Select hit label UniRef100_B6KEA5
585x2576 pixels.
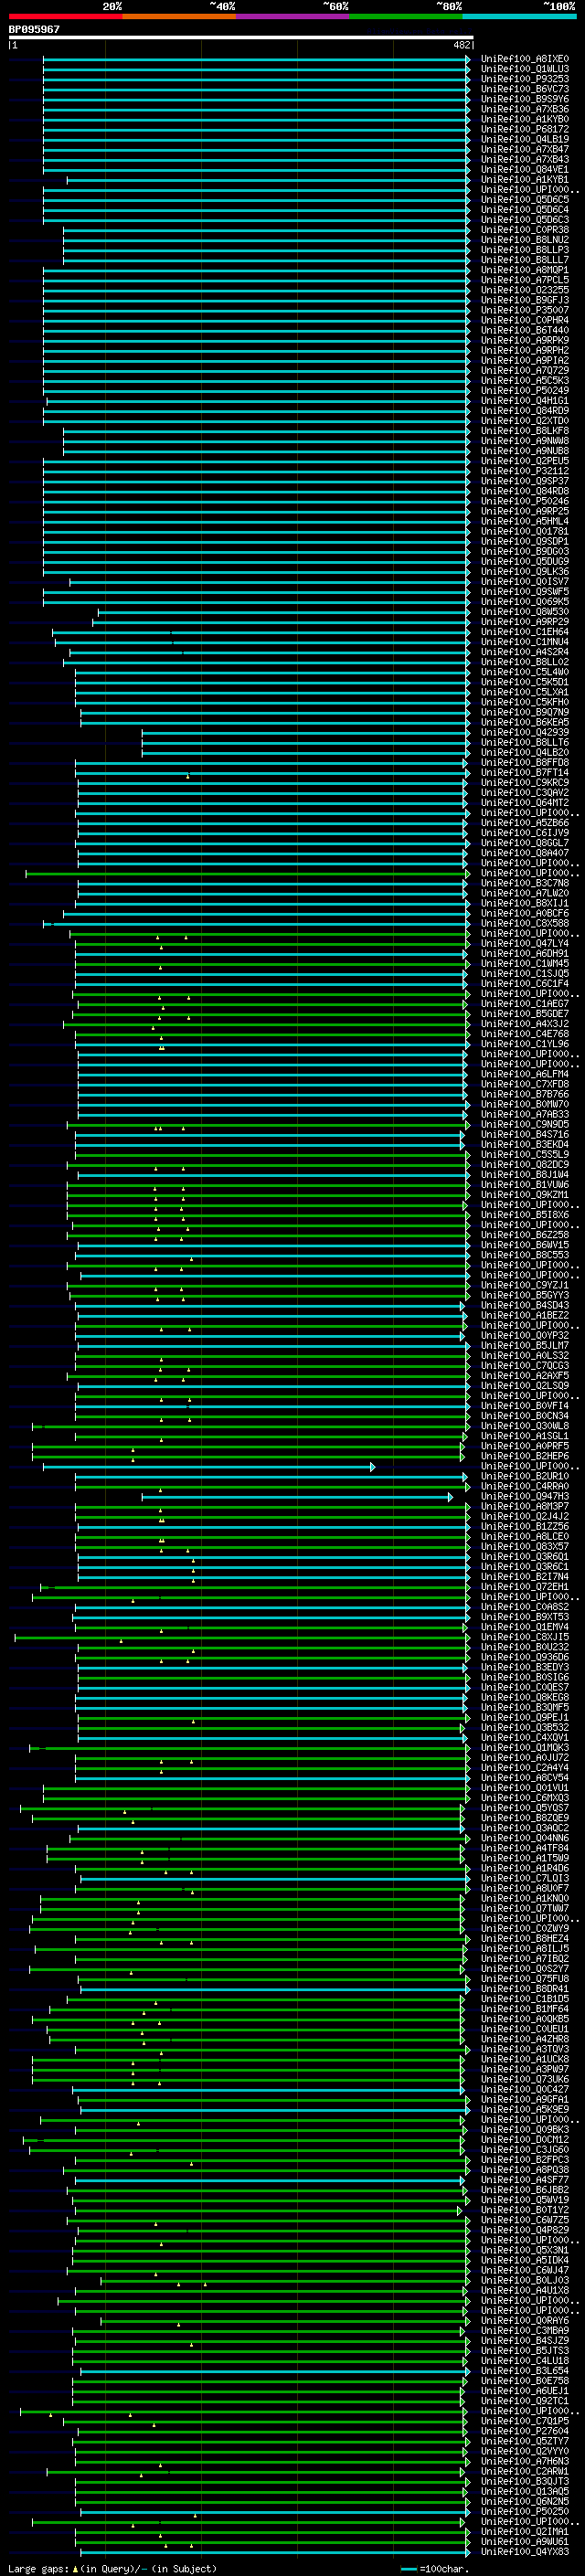pos(524,722)
